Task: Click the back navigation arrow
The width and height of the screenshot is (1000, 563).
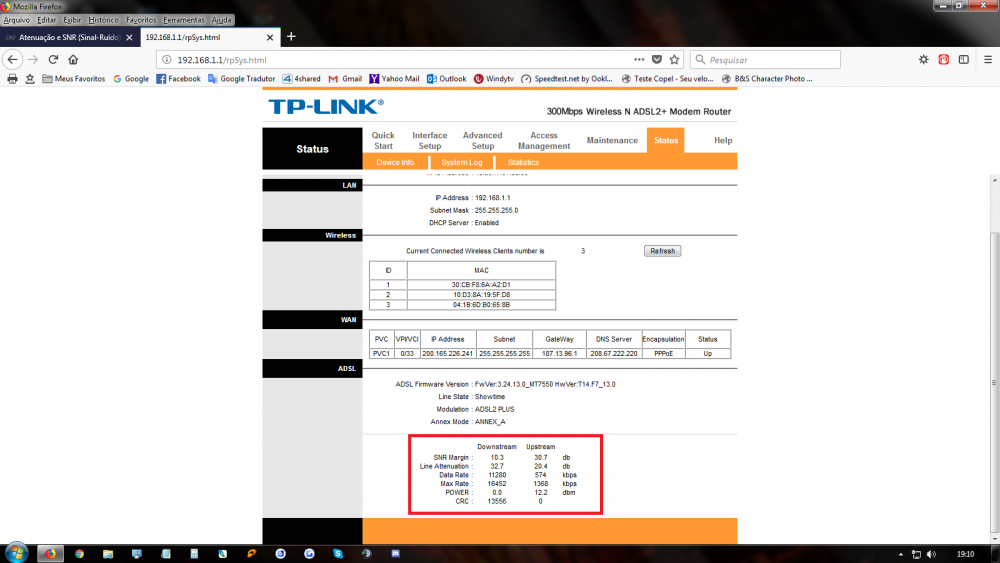Action: [x=12, y=59]
